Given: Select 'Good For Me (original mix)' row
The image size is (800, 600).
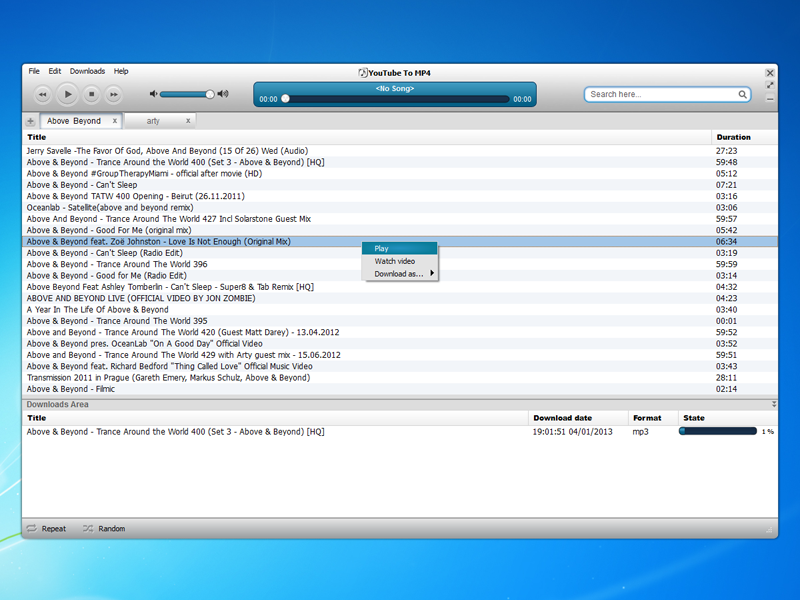Looking at the screenshot, I should tap(400, 230).
